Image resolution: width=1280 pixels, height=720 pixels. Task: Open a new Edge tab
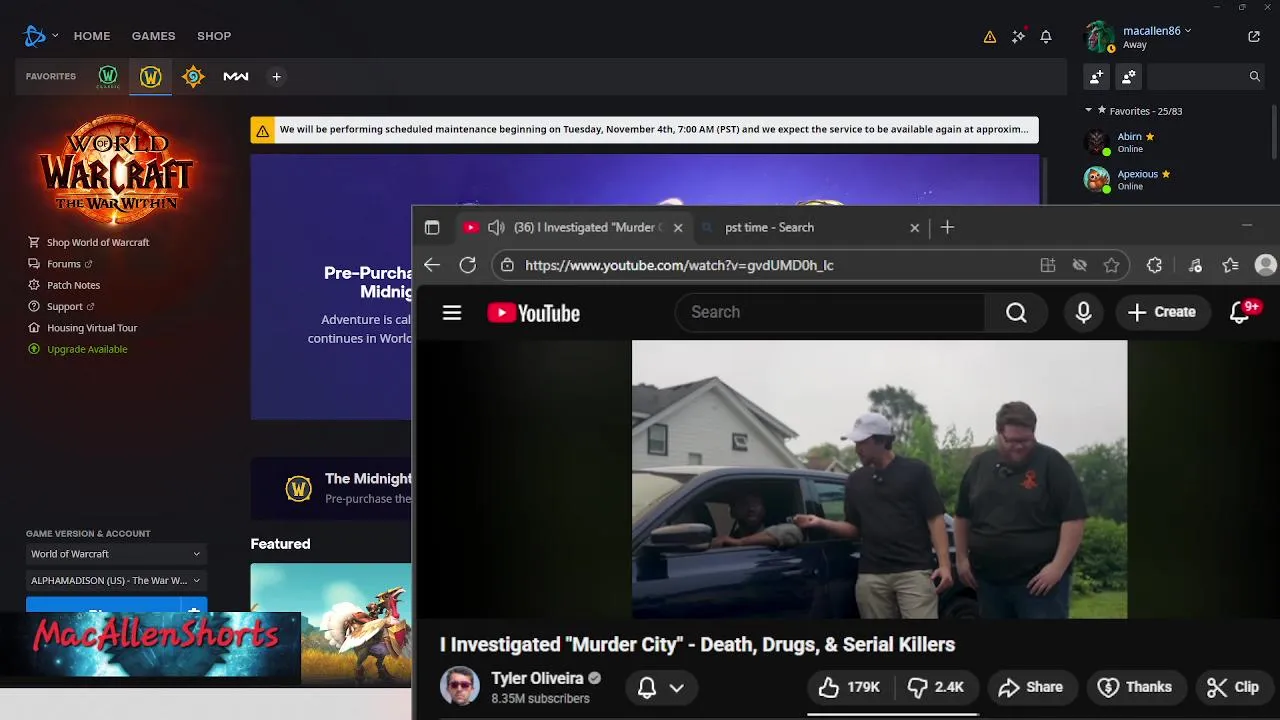click(947, 228)
